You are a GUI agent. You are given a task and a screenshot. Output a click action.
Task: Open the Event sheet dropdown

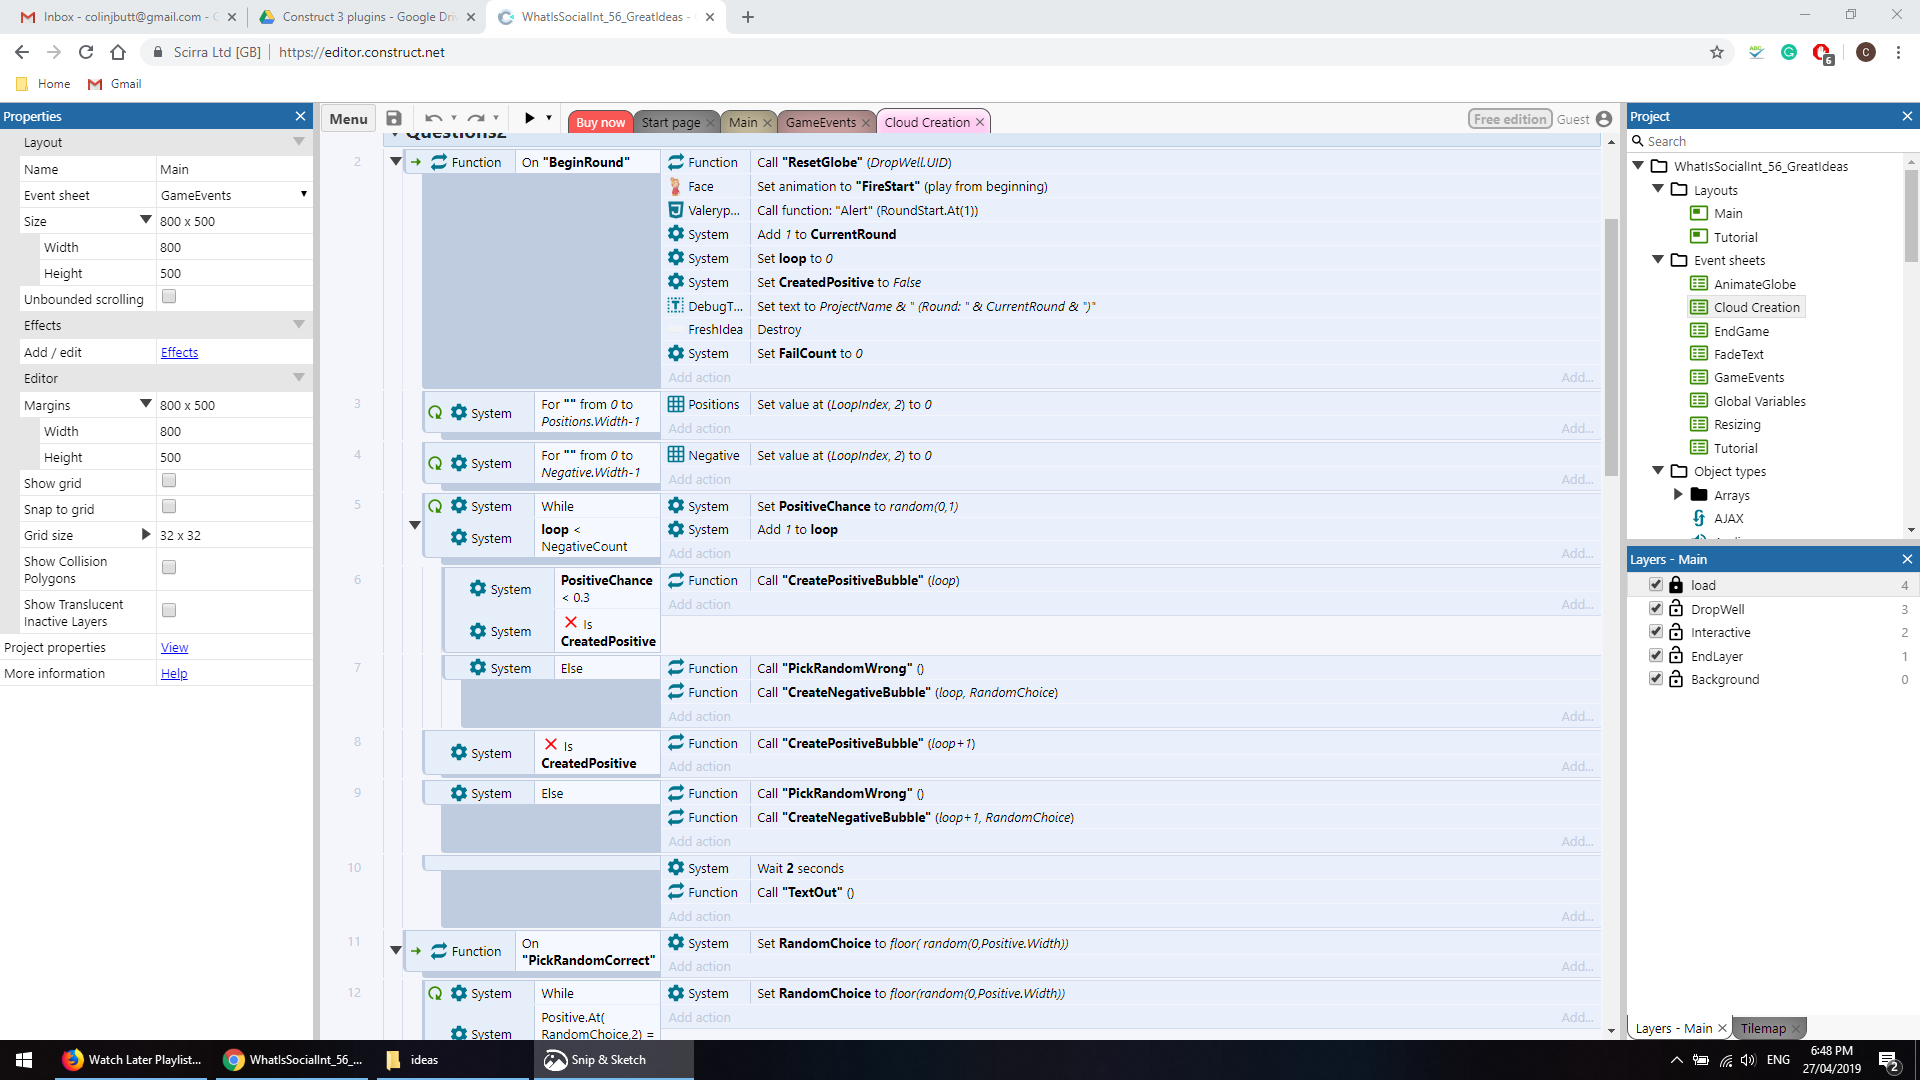click(304, 194)
